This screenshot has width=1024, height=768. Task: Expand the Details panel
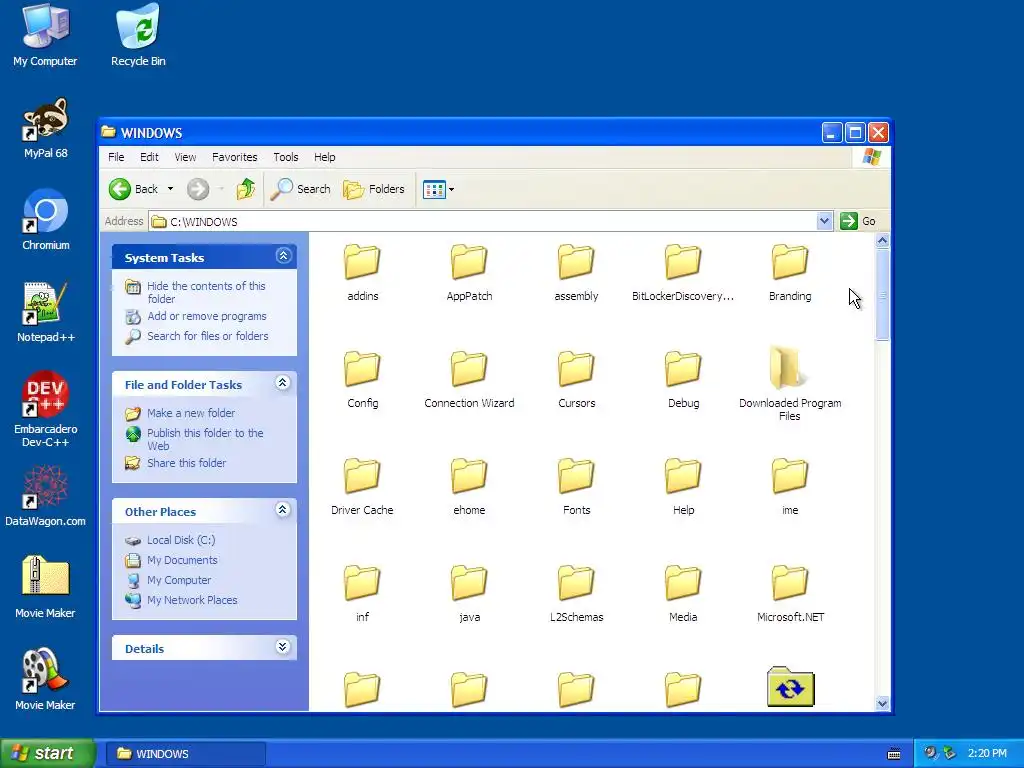pos(283,647)
